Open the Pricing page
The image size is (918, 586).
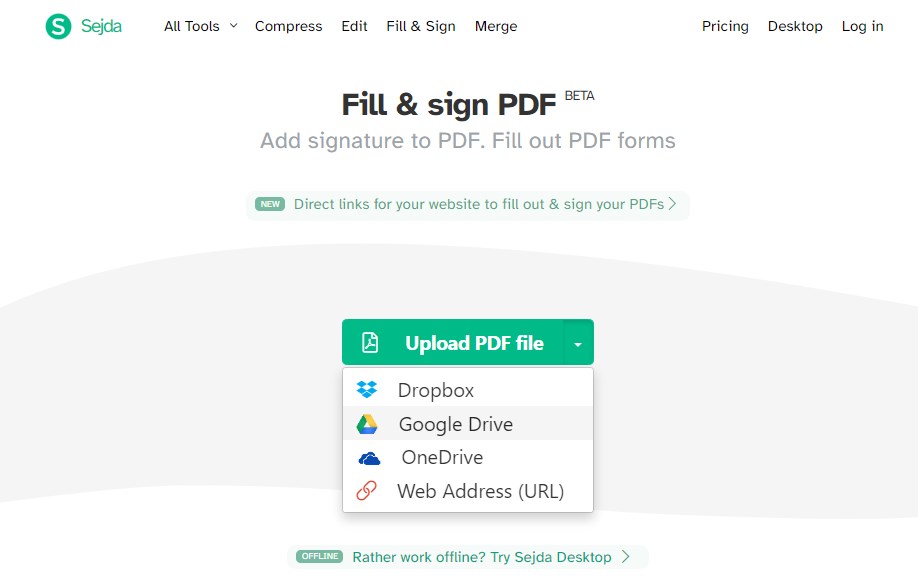(724, 26)
